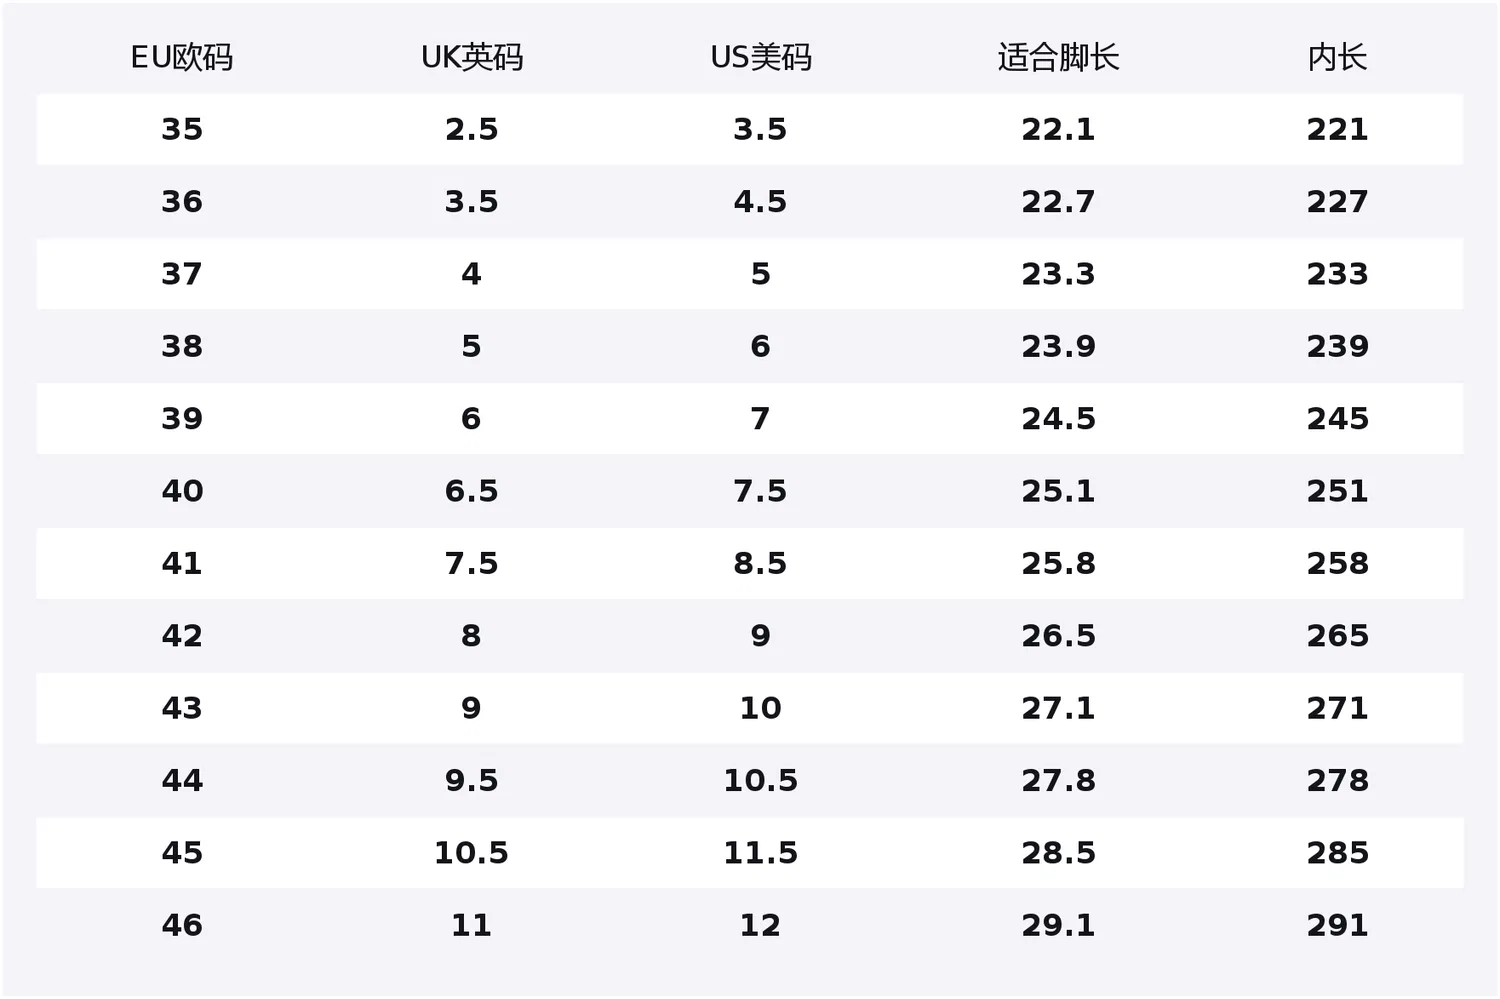Click the EU欧码 column header
This screenshot has width=1500, height=999.
click(x=182, y=57)
